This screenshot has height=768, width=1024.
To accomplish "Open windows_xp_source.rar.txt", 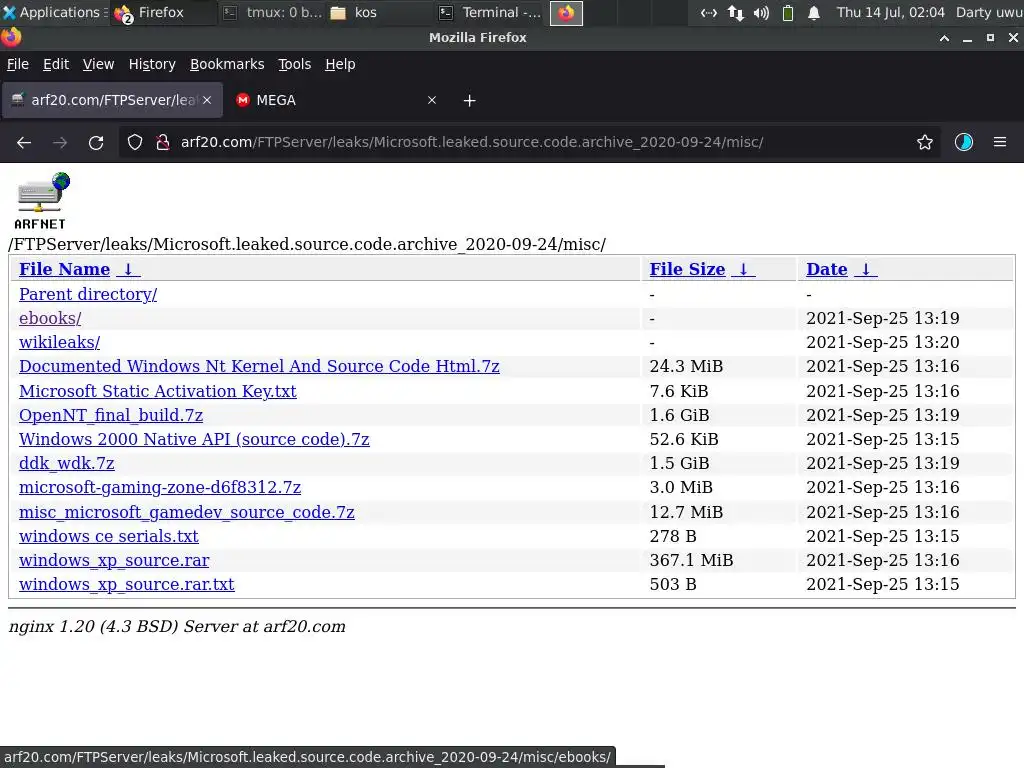I will coord(127,584).
